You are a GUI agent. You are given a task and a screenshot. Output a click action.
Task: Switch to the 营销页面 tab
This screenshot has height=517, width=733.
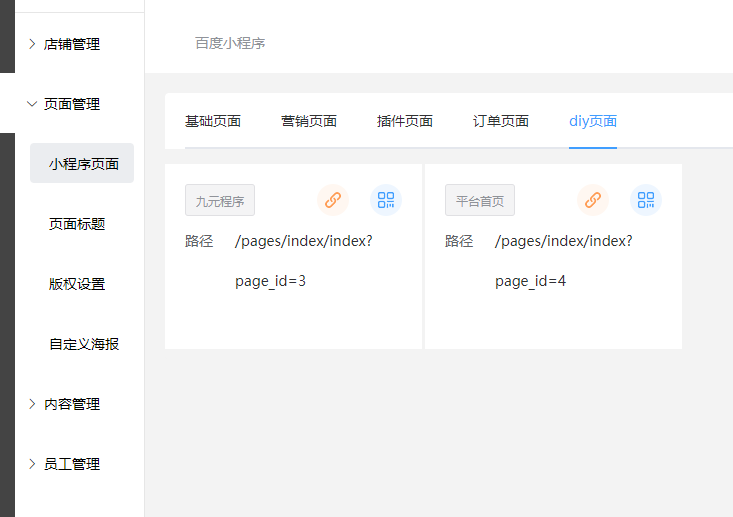309,122
